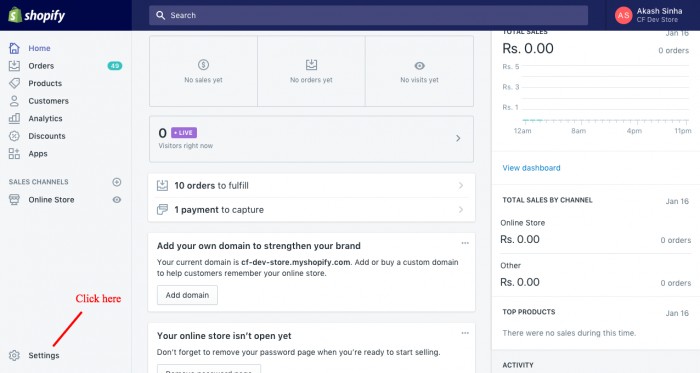
Task: Select the Products tag icon
Action: tap(14, 83)
